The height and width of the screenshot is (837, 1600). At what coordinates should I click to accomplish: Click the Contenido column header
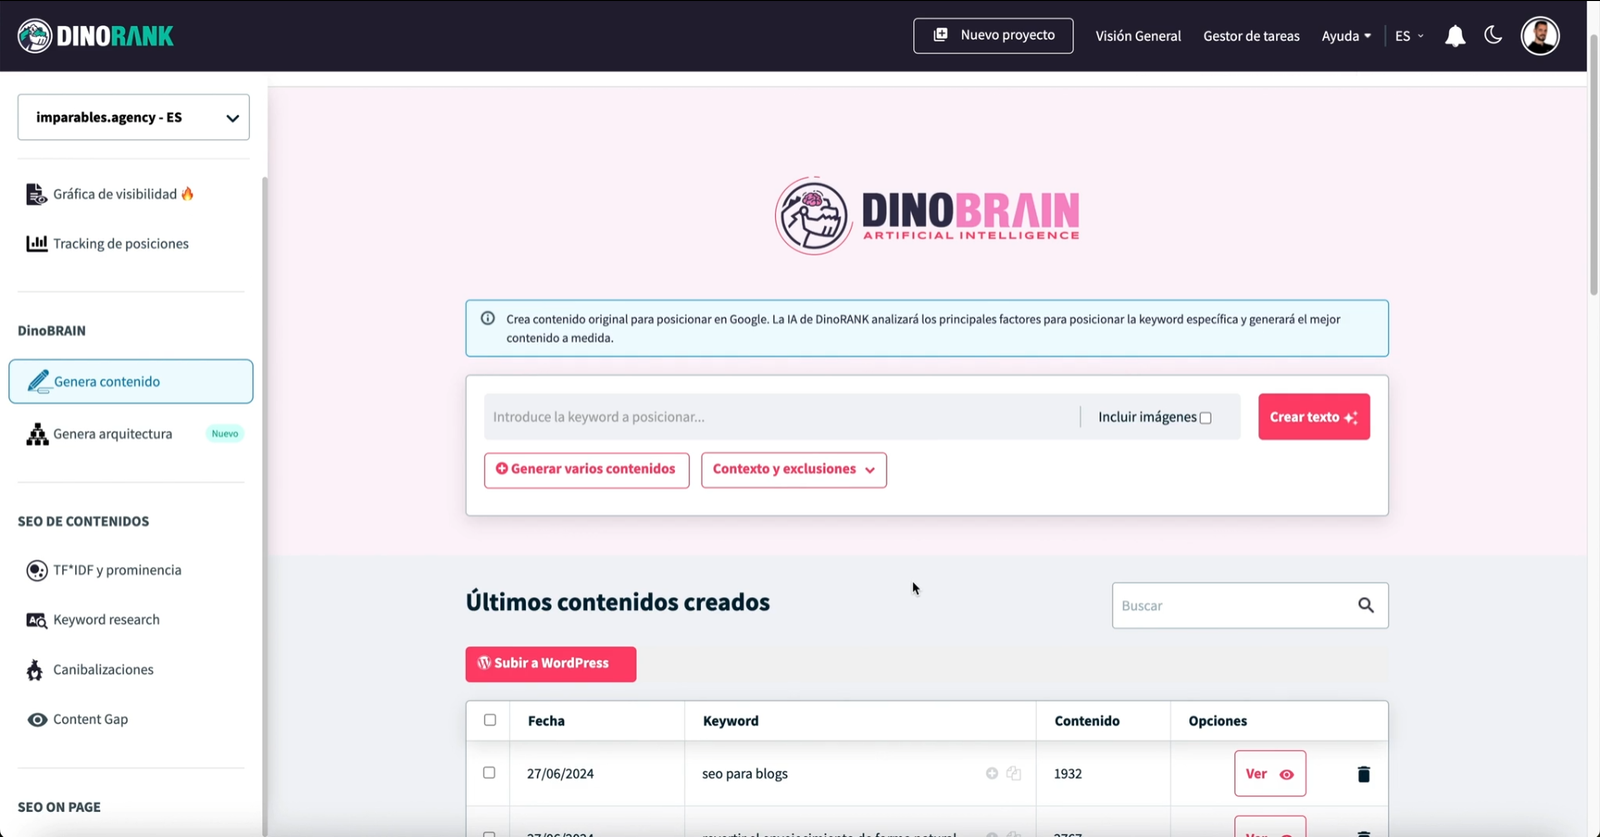(1087, 721)
